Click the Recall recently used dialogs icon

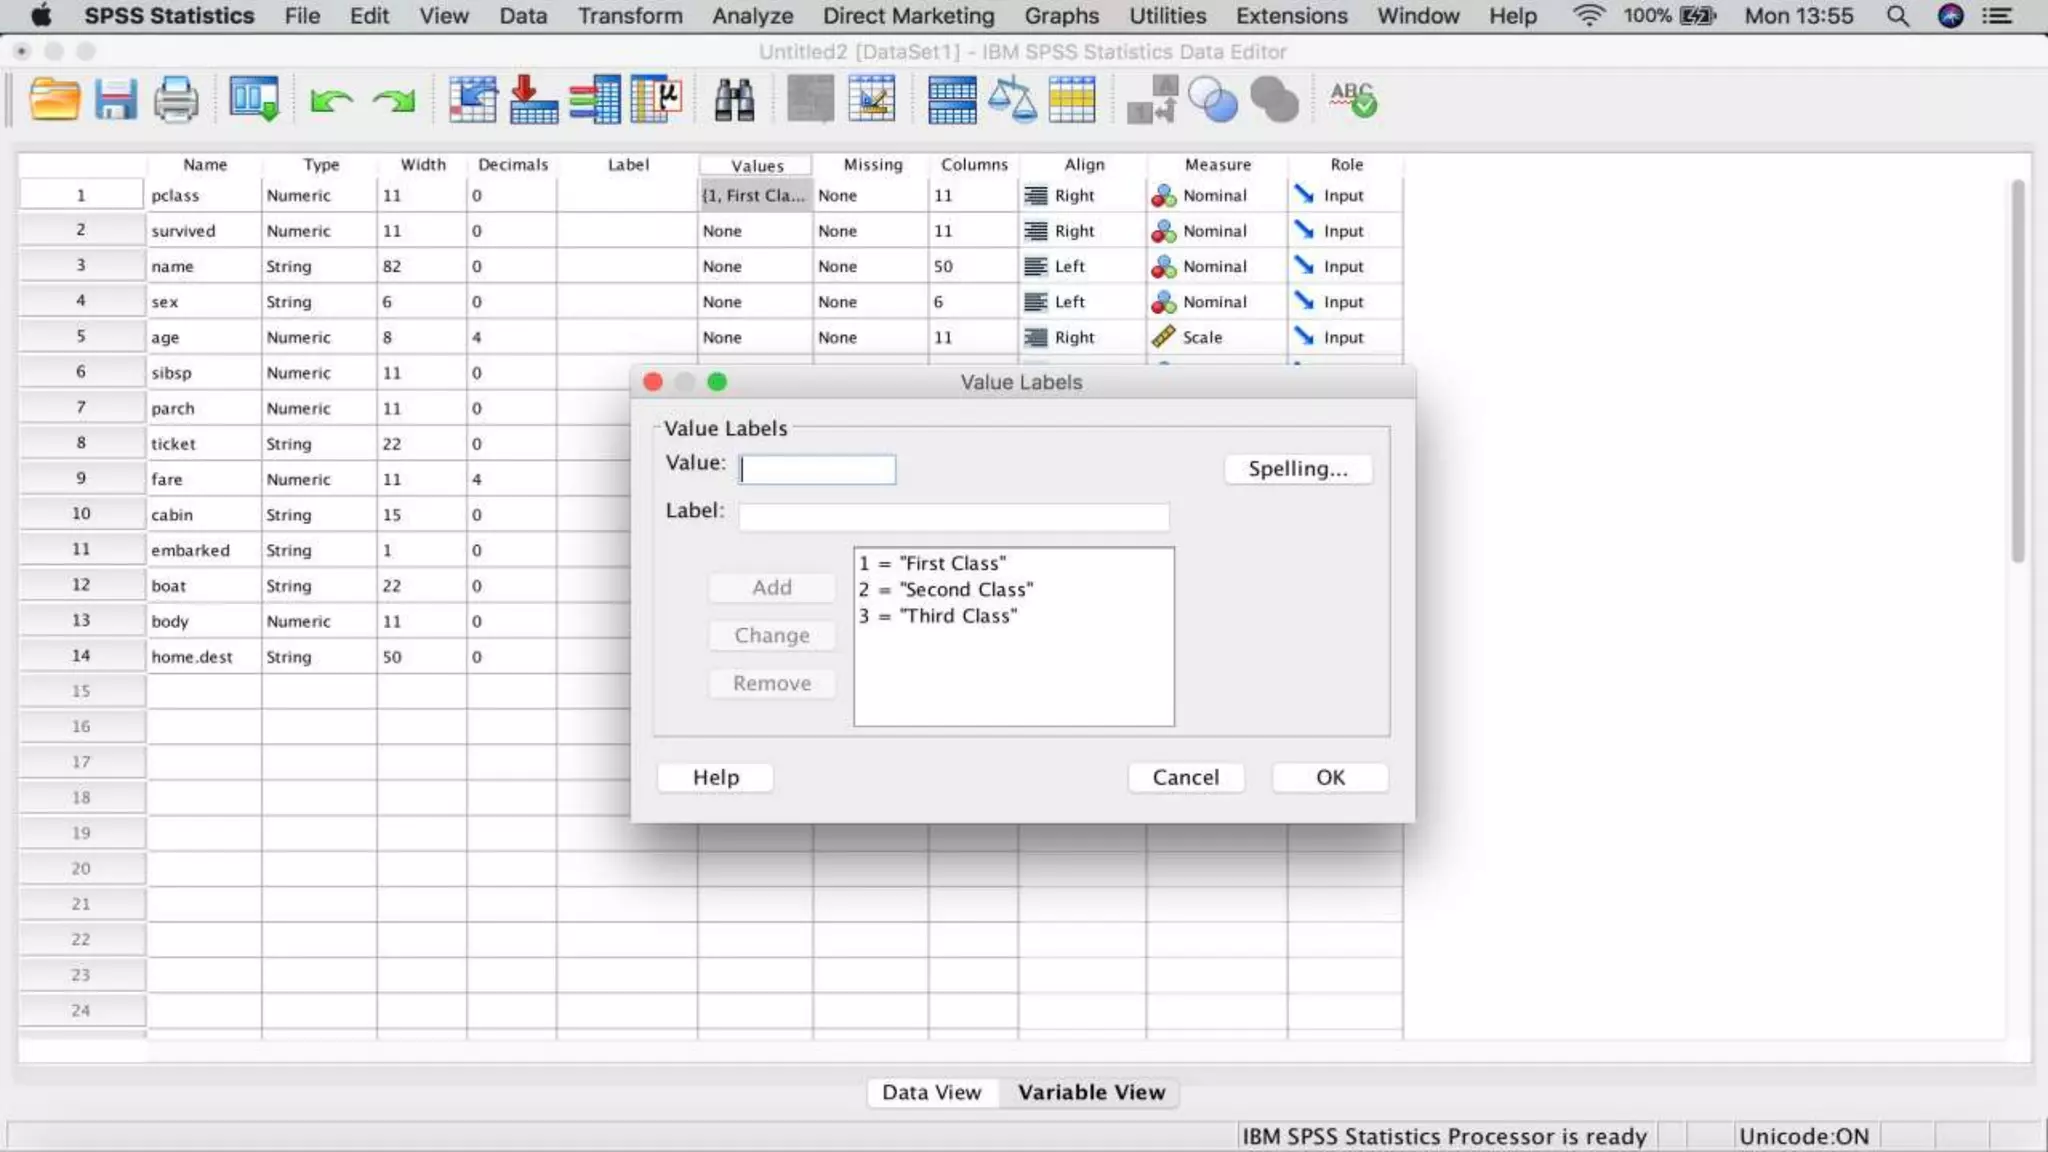pyautogui.click(x=254, y=99)
